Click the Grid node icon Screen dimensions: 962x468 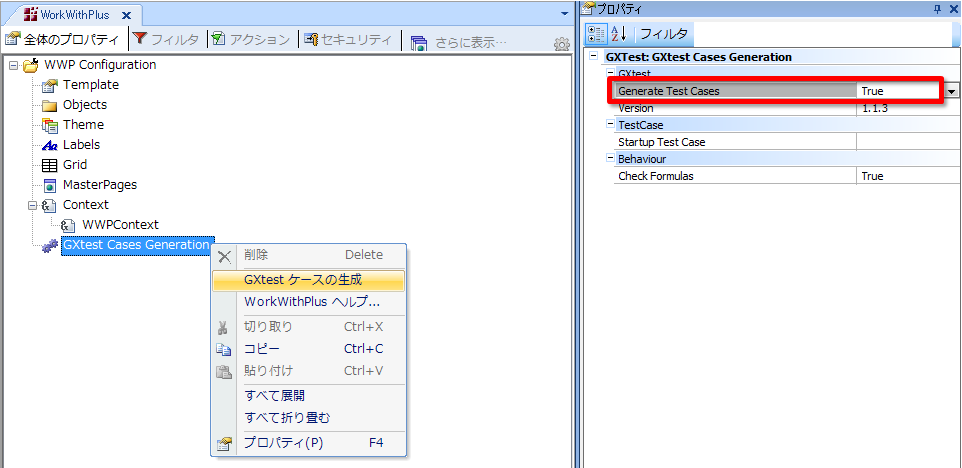coord(50,165)
